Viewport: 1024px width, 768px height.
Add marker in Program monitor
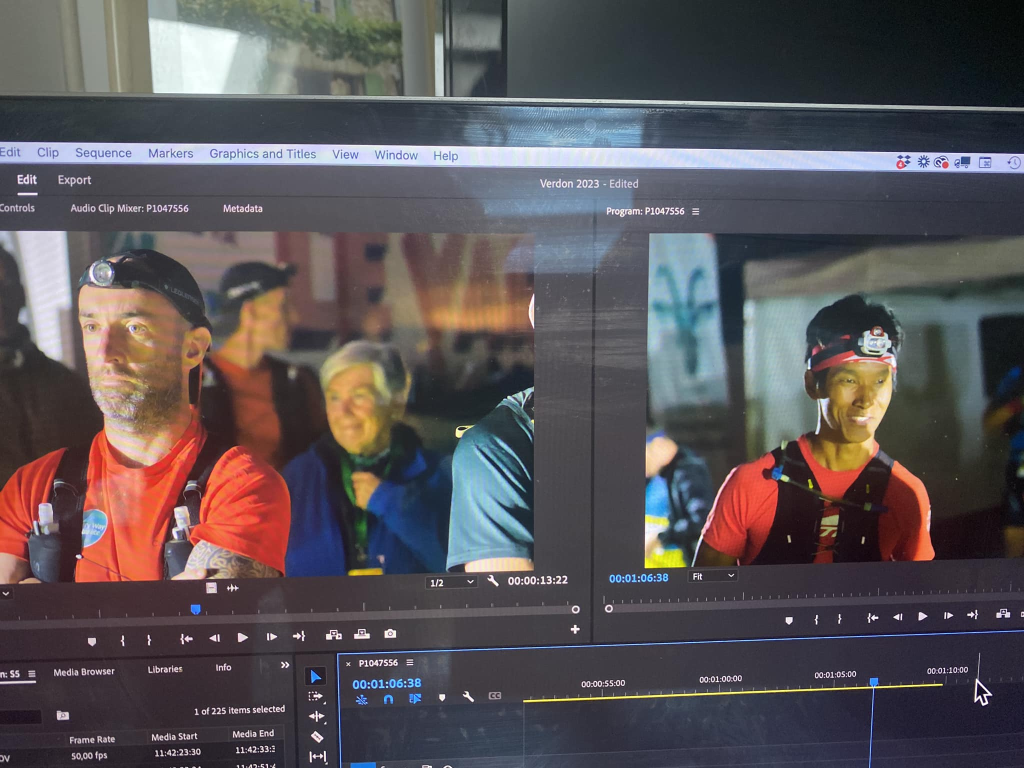coord(789,620)
